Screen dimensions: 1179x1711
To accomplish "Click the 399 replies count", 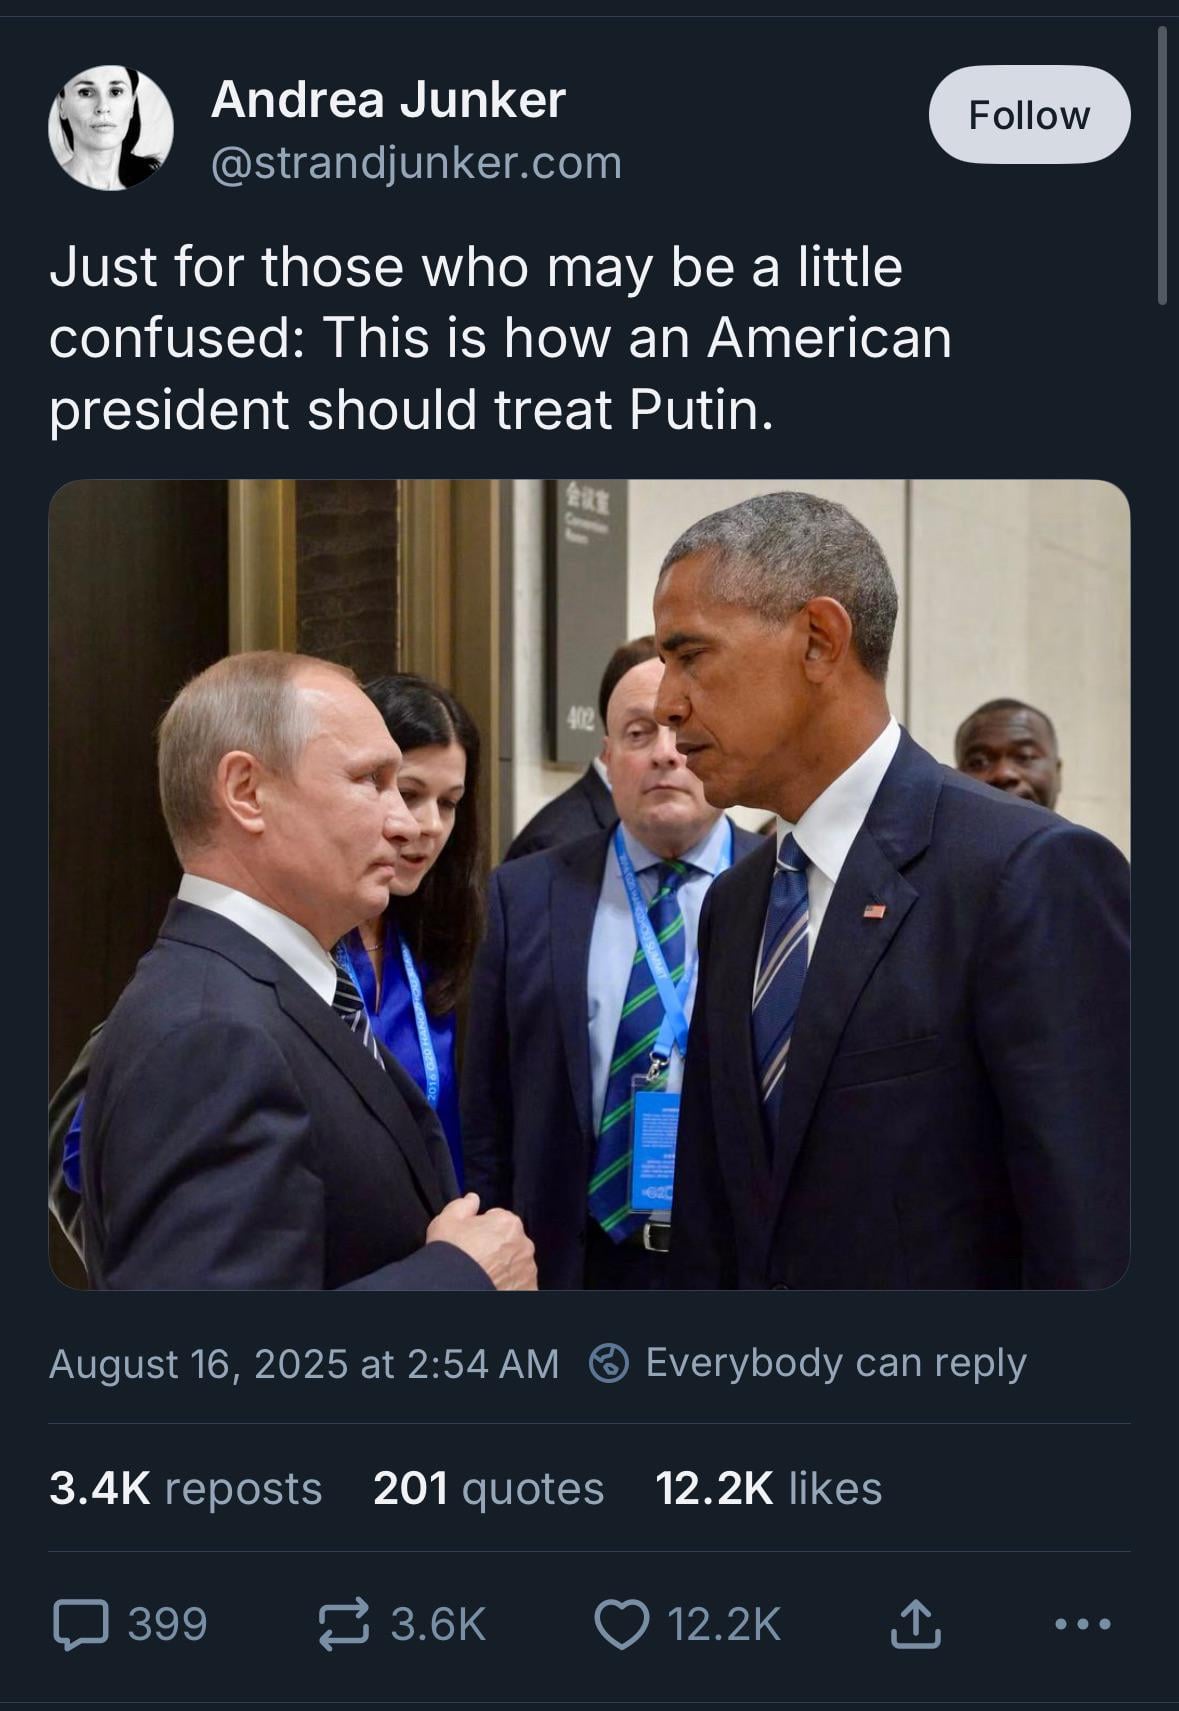I will [167, 1624].
